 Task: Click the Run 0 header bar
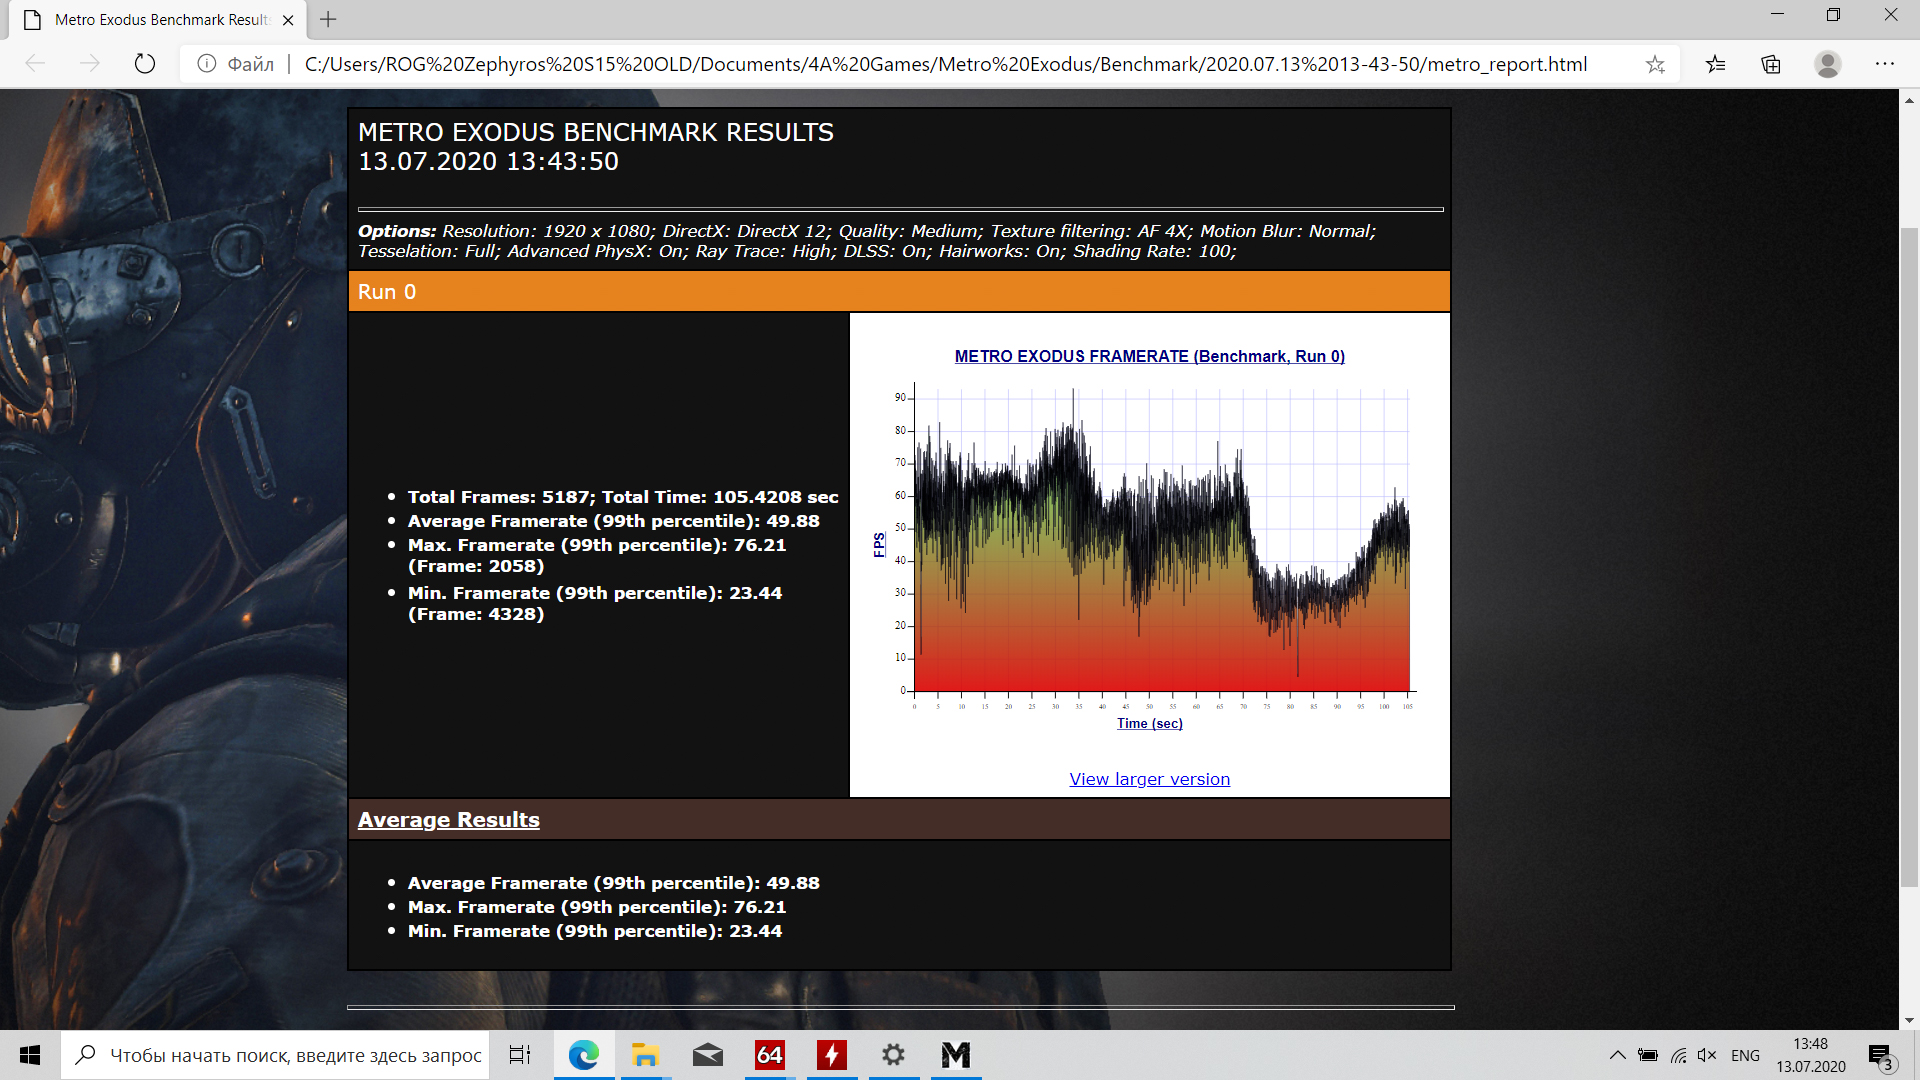click(x=899, y=291)
